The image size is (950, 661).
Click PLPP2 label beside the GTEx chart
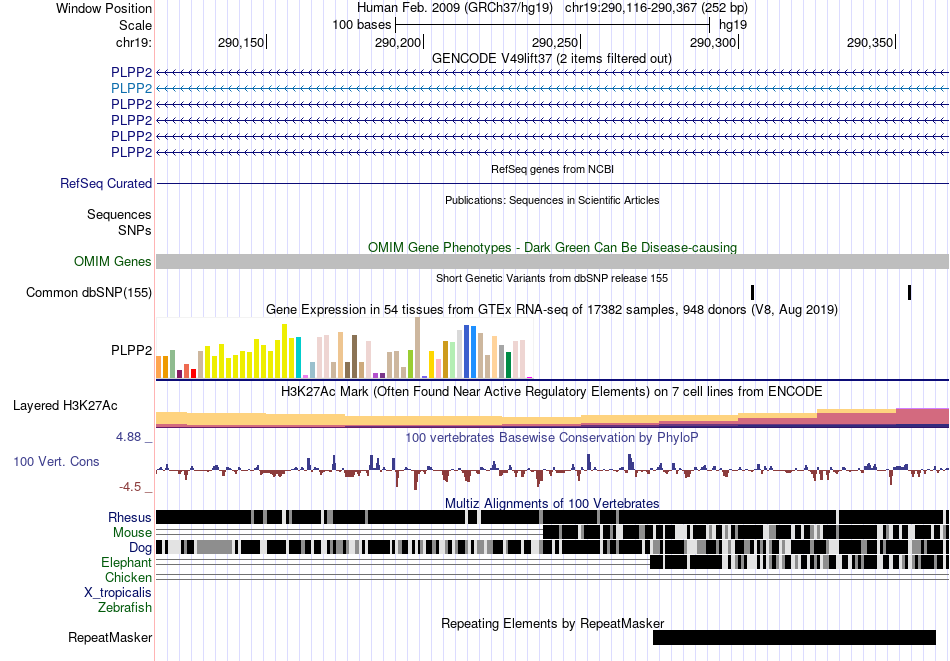click(x=131, y=350)
